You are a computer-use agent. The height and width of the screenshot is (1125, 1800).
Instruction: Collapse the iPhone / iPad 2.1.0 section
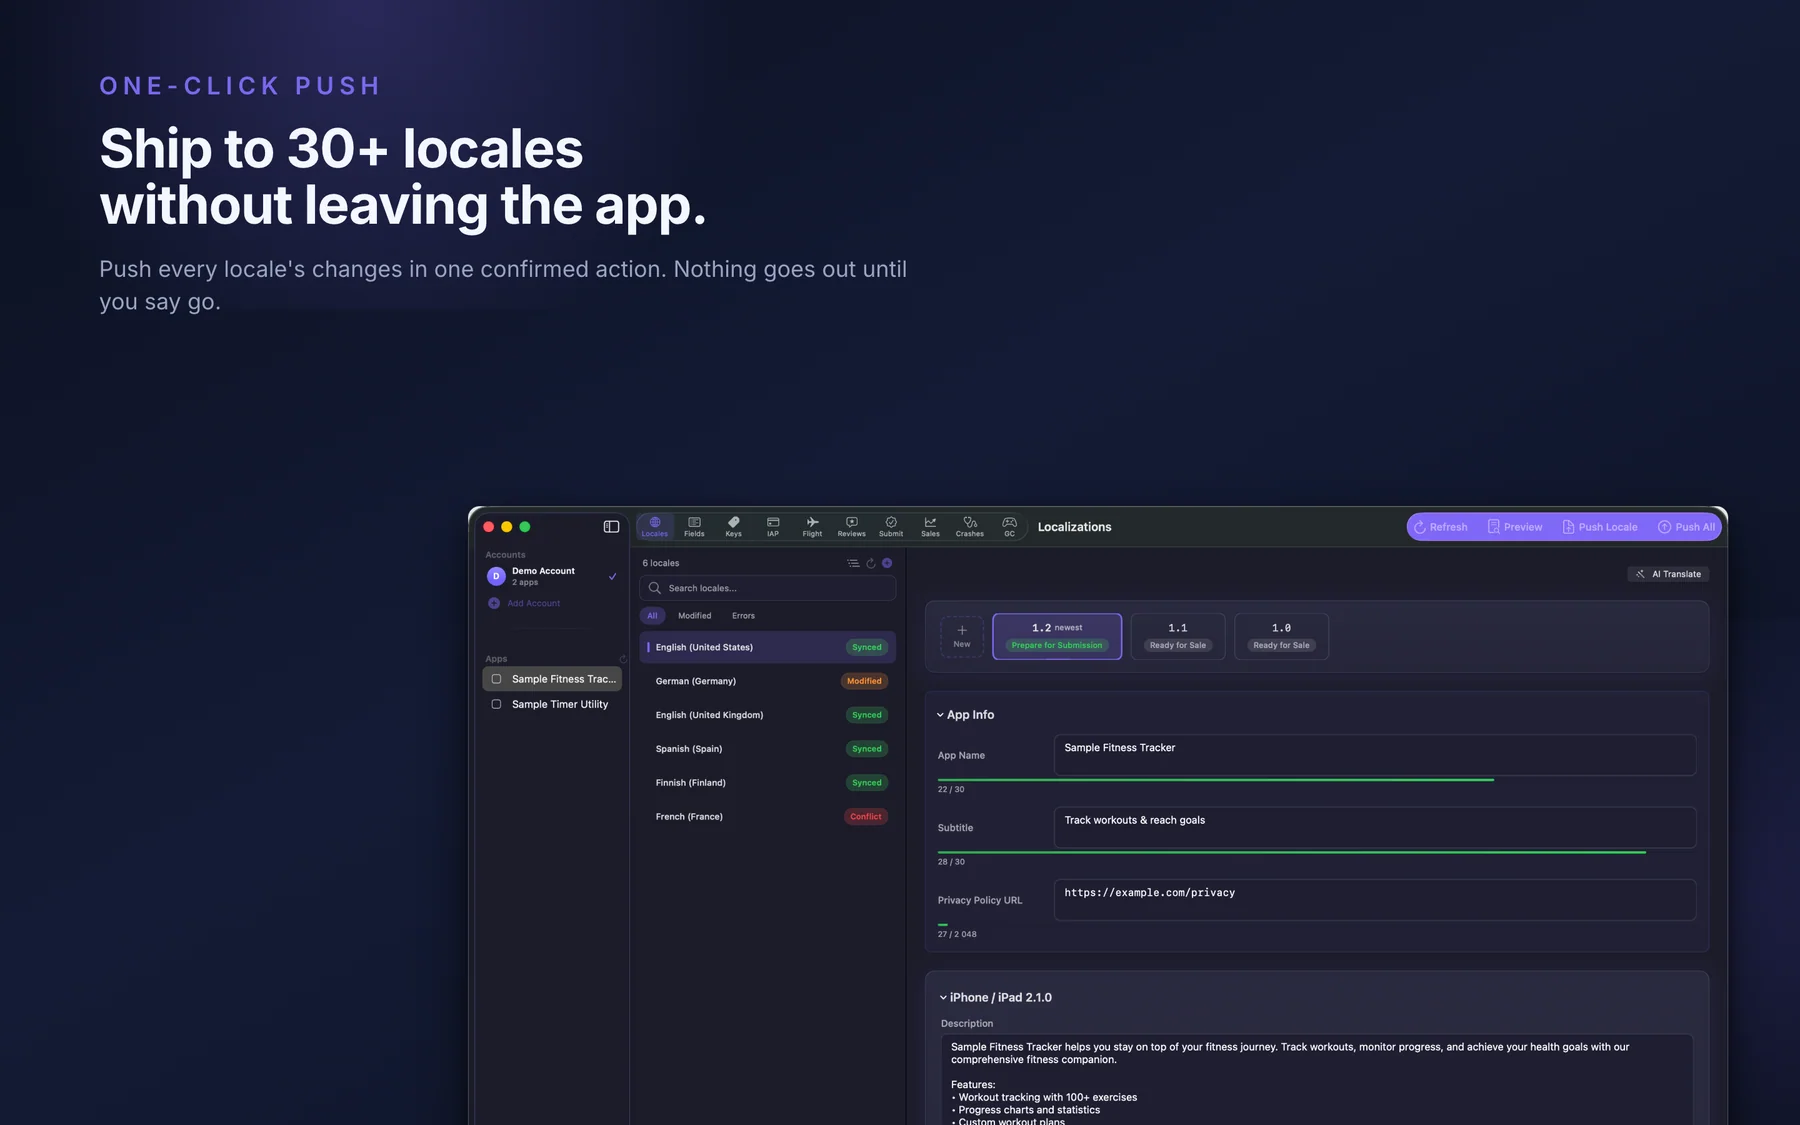pos(943,998)
